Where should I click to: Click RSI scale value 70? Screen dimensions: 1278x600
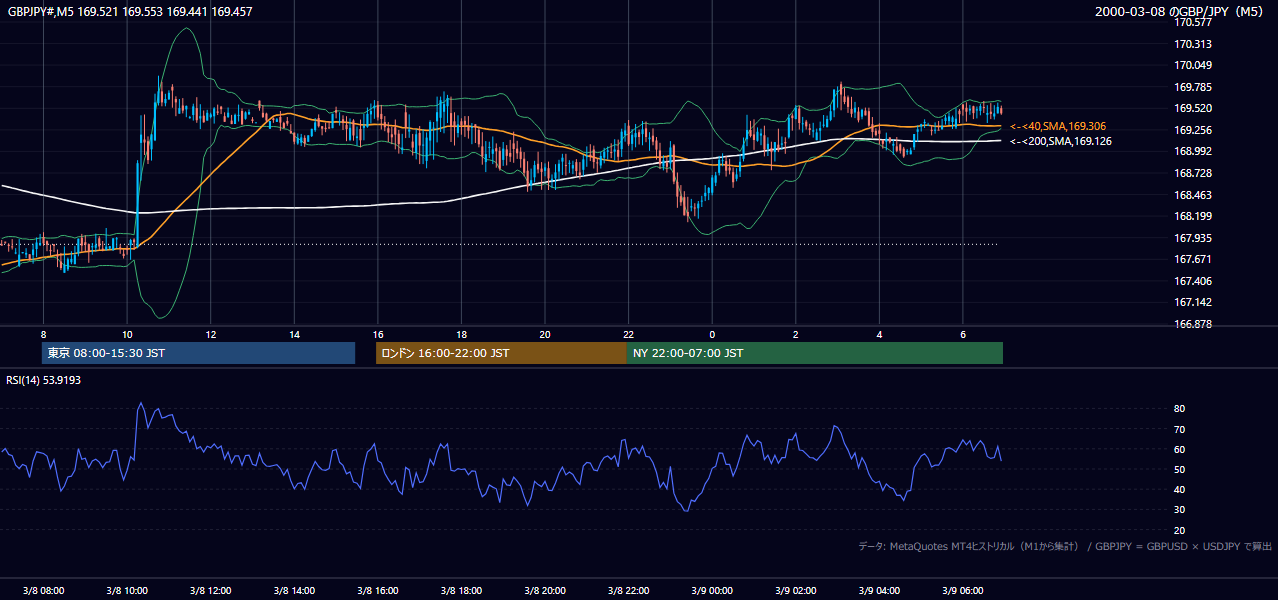1180,429
